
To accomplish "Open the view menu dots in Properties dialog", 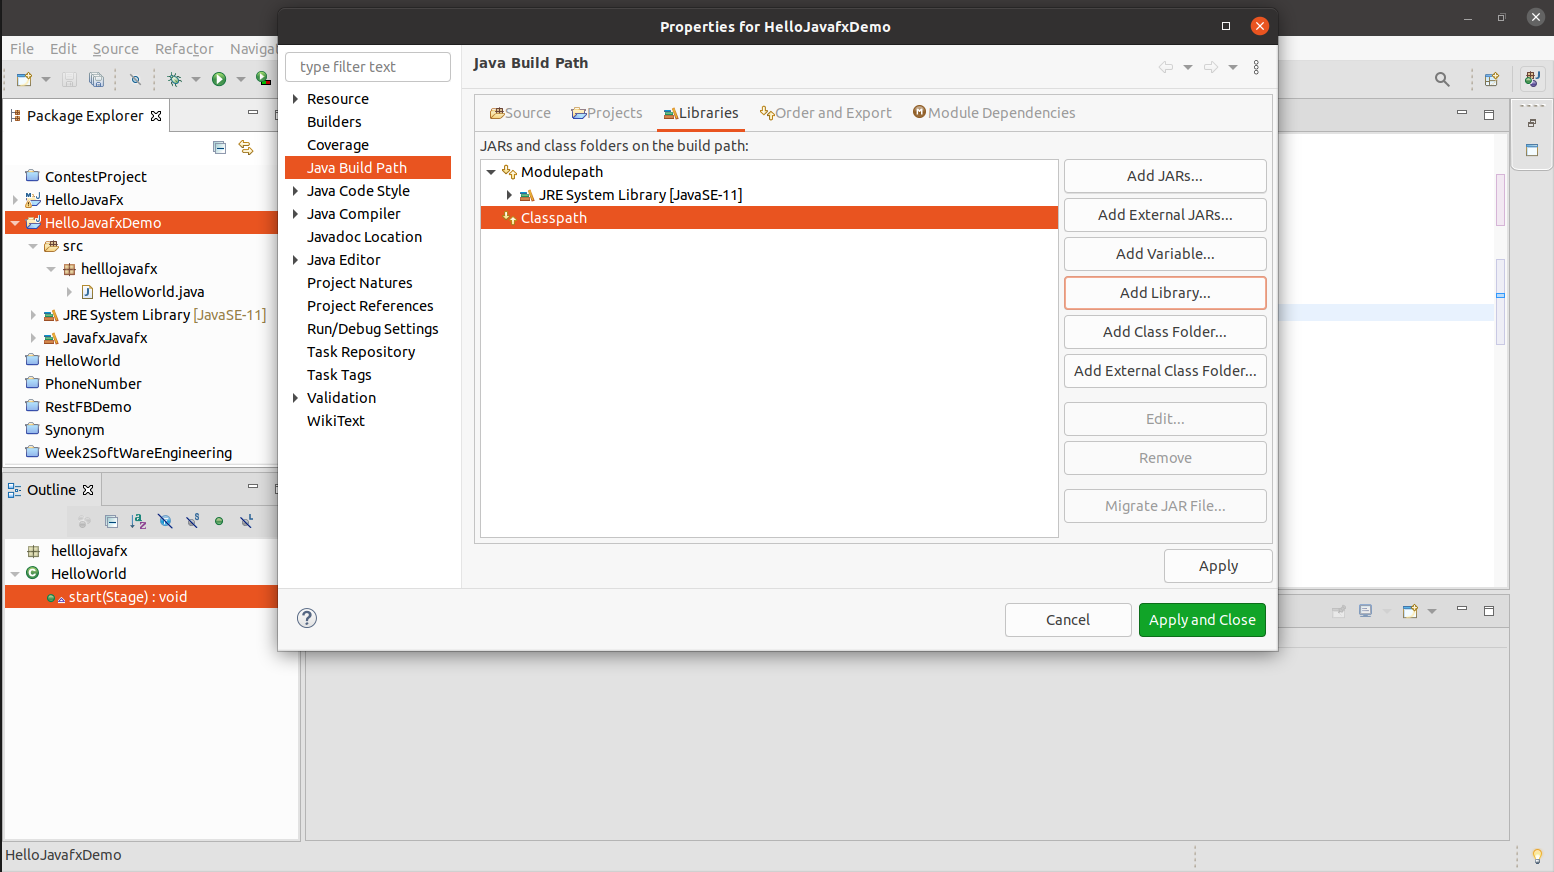I will tap(1257, 67).
